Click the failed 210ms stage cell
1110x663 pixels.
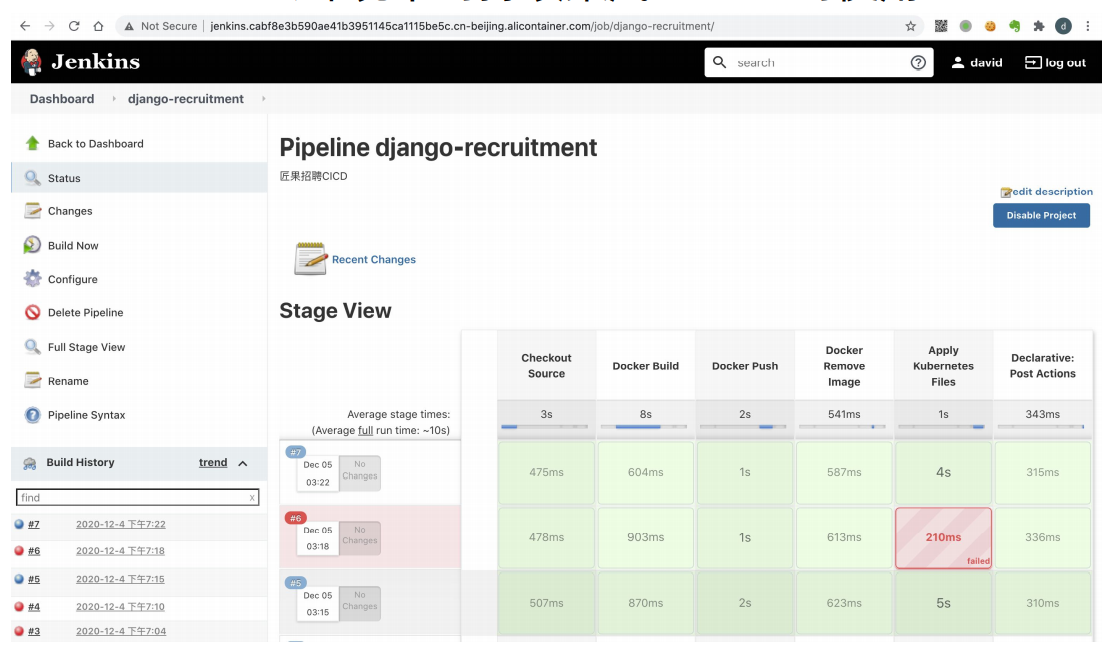tap(942, 538)
